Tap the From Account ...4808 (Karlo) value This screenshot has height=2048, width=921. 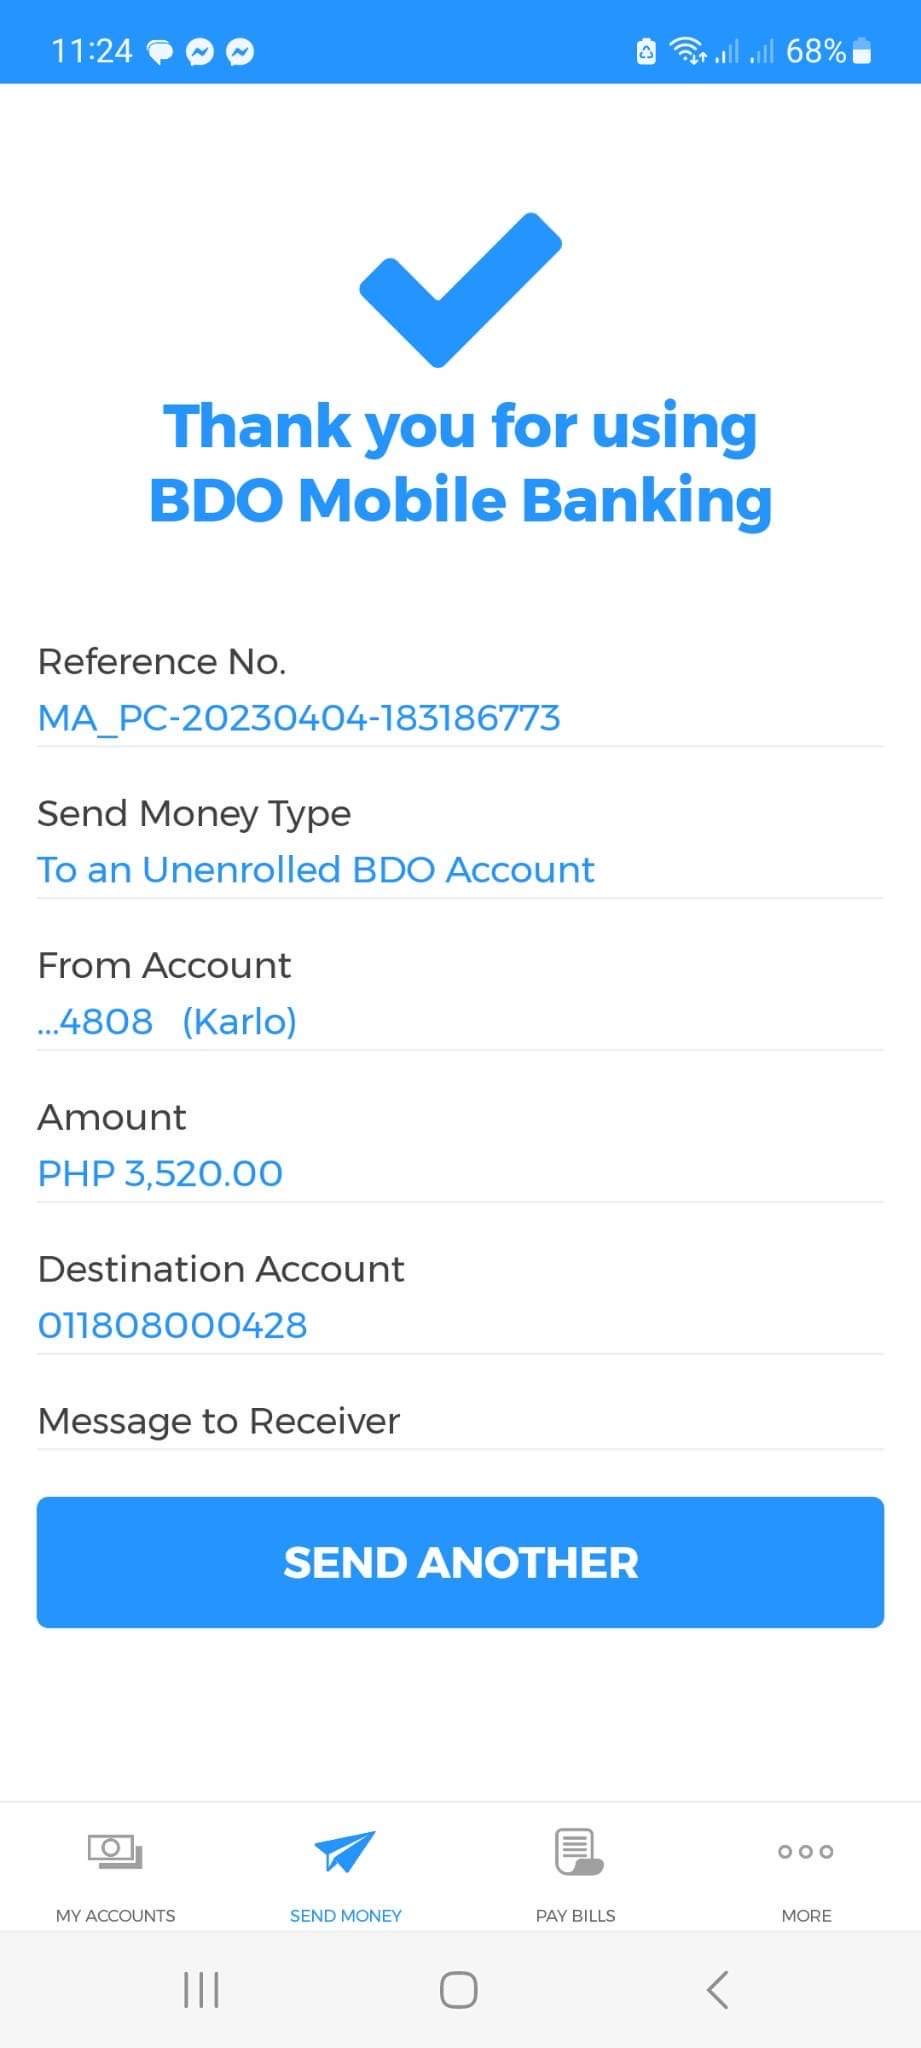point(167,1021)
